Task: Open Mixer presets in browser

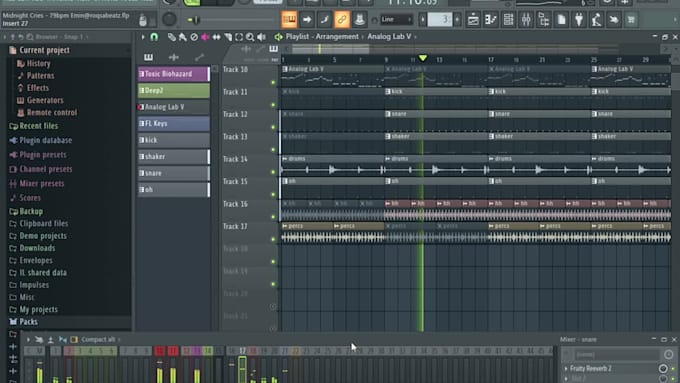Action: click(x=42, y=183)
